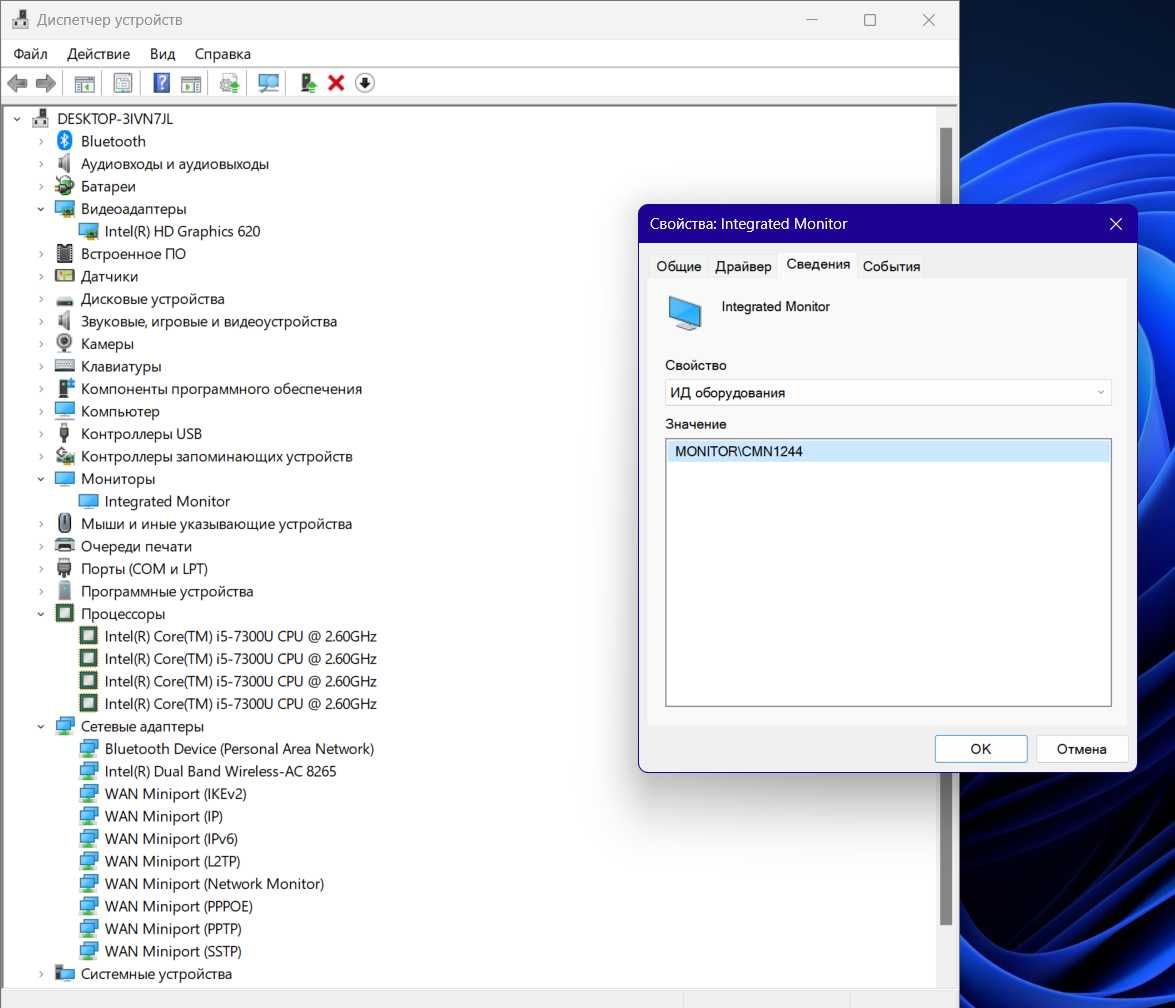The height and width of the screenshot is (1008, 1175).
Task: Open the Действие menu
Action: click(x=98, y=54)
